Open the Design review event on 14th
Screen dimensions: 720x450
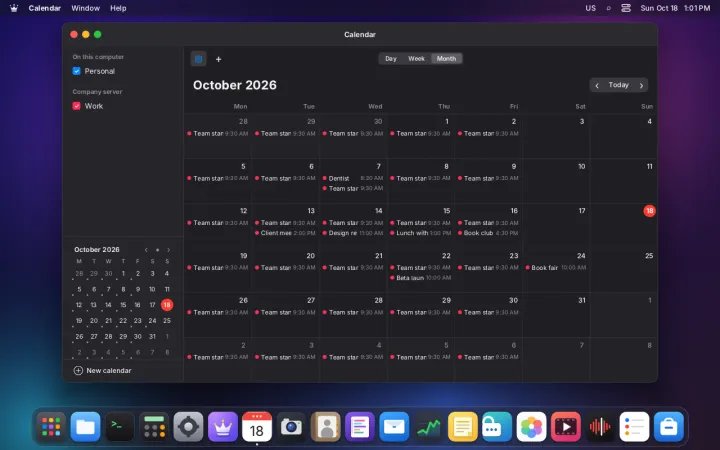pos(353,233)
